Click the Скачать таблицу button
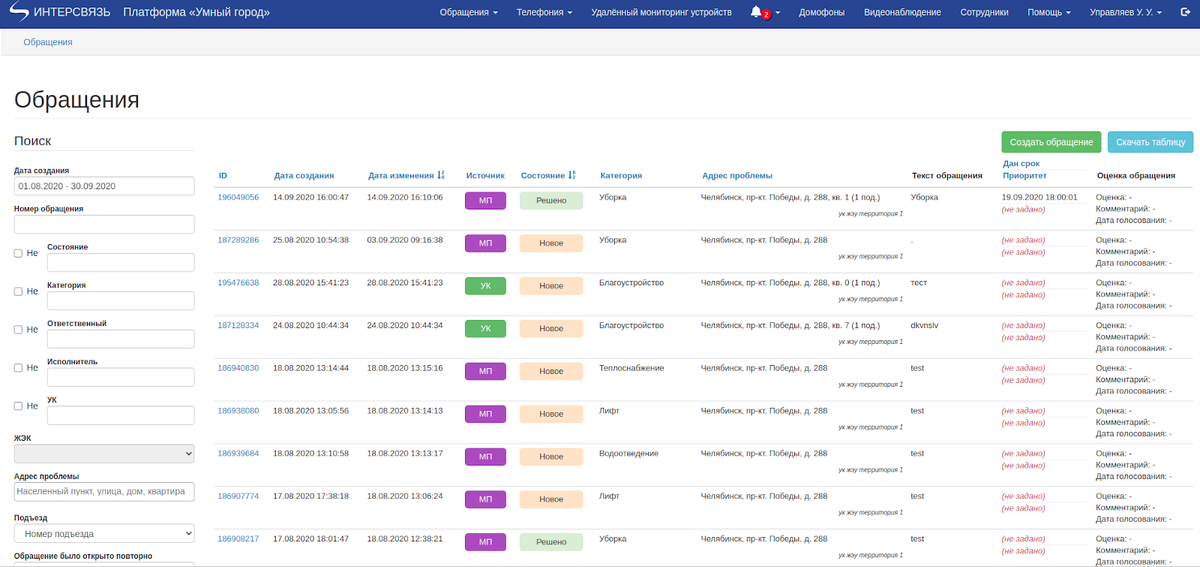 tap(1150, 142)
